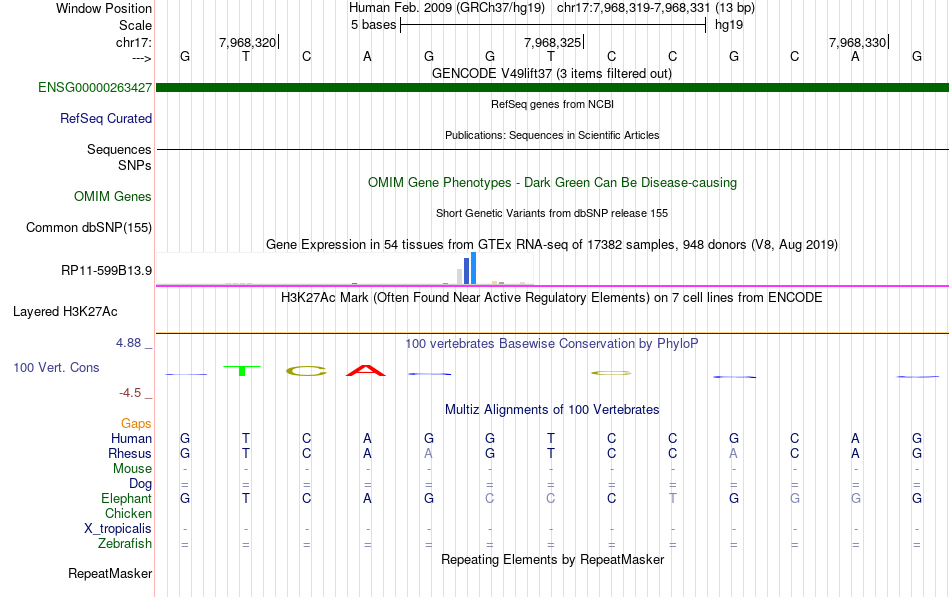The image size is (950, 597).
Task: Click the Sequences label
Action: (119, 150)
